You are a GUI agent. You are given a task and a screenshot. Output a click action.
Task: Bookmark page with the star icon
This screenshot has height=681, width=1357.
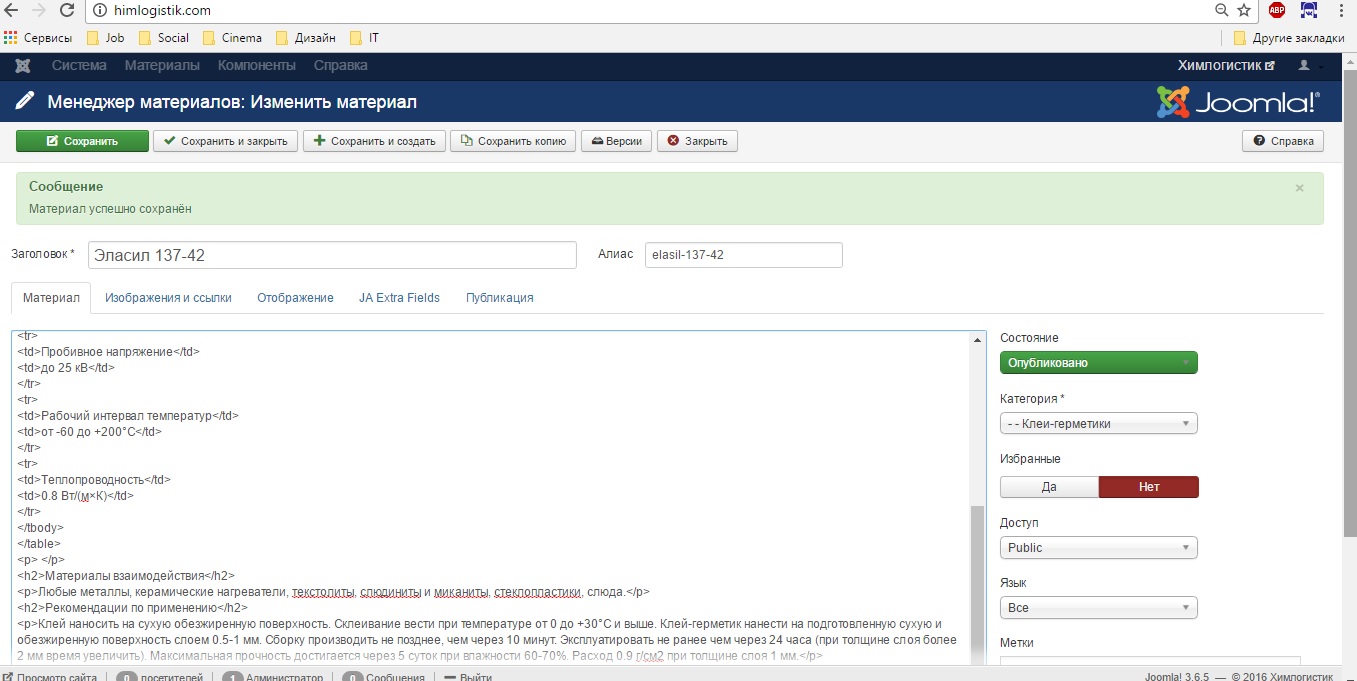tap(1244, 11)
